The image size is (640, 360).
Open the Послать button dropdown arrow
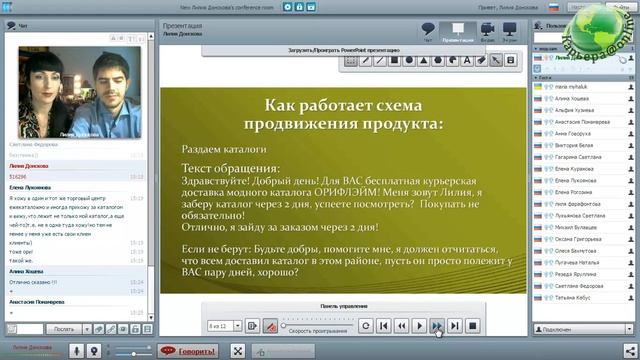coord(87,329)
